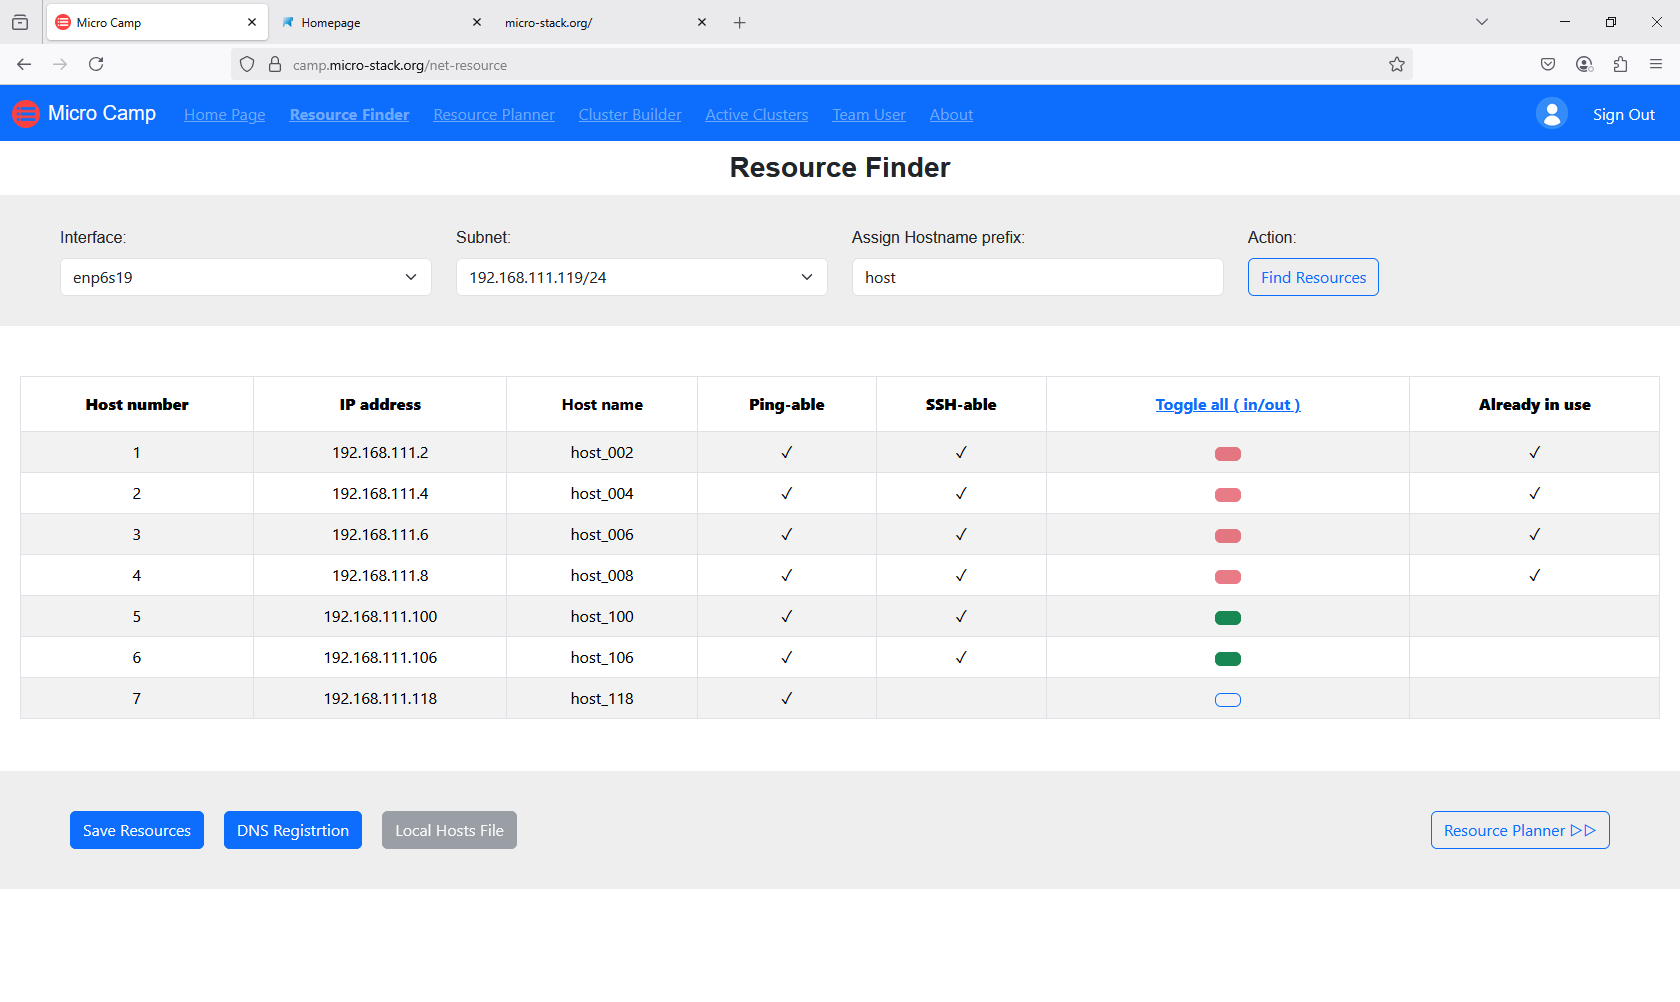Toggle host_002 include switch
1680x1002 pixels.
tap(1228, 454)
